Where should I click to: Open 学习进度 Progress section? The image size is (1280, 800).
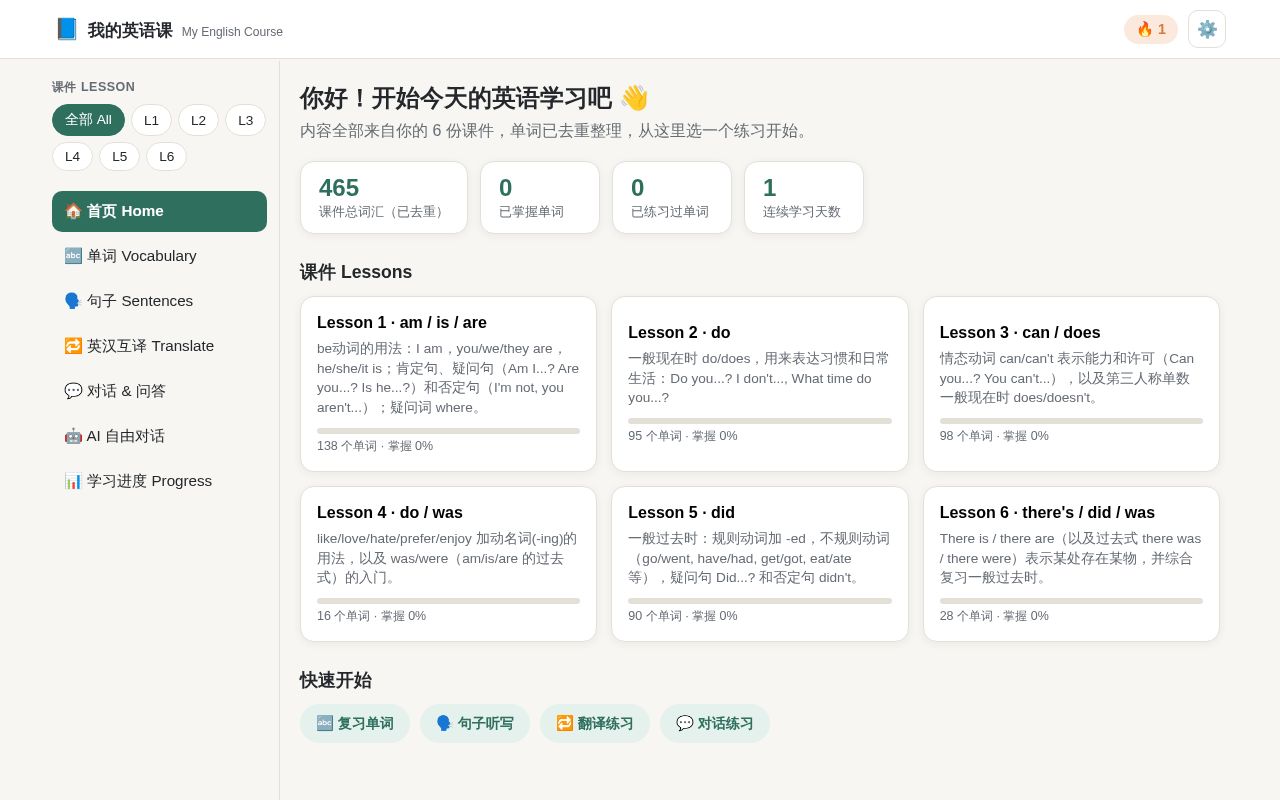click(159, 481)
